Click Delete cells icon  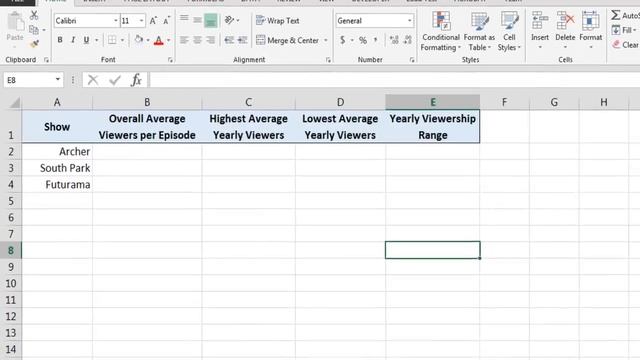coord(565,20)
